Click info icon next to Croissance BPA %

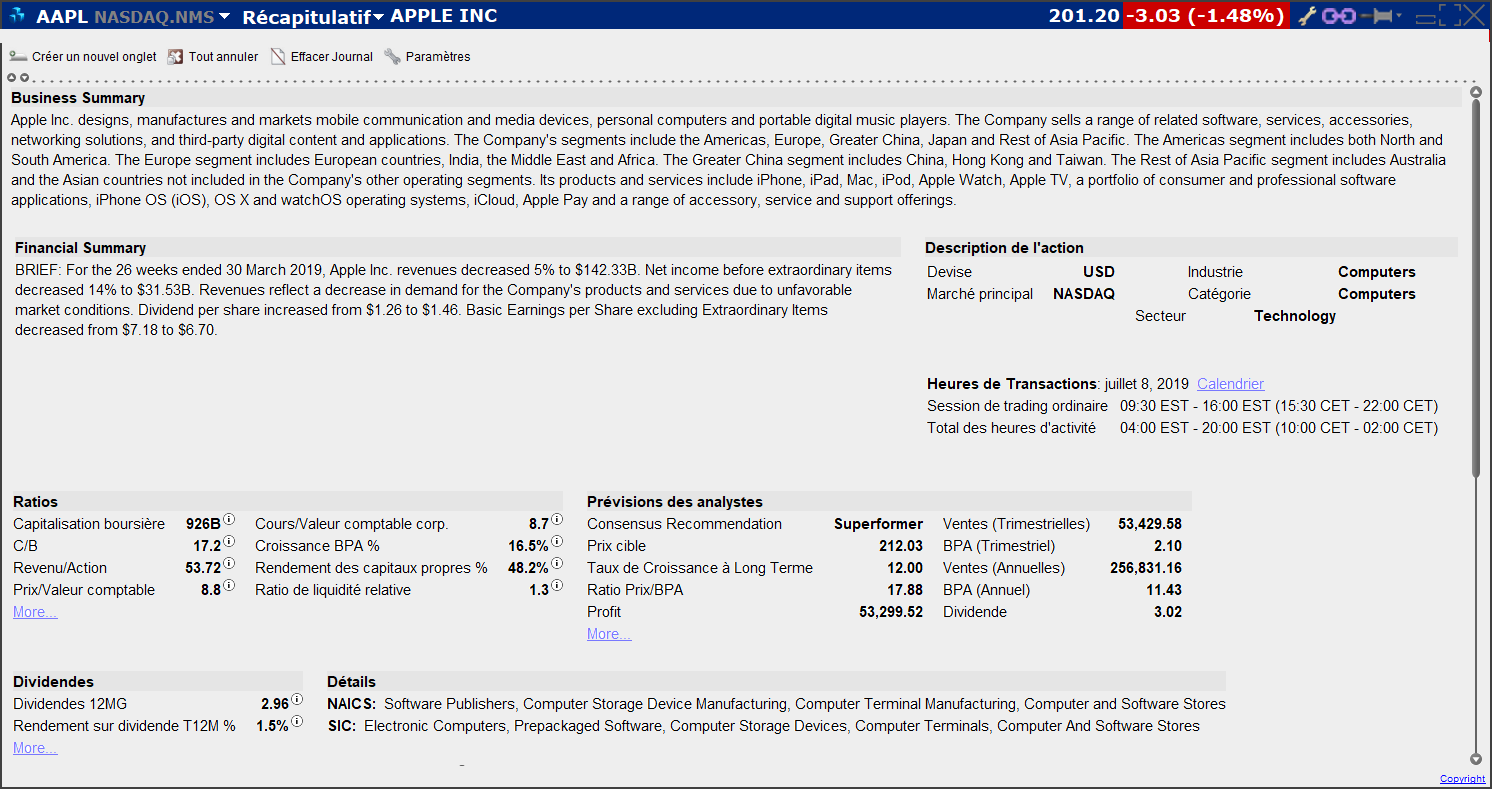557,541
